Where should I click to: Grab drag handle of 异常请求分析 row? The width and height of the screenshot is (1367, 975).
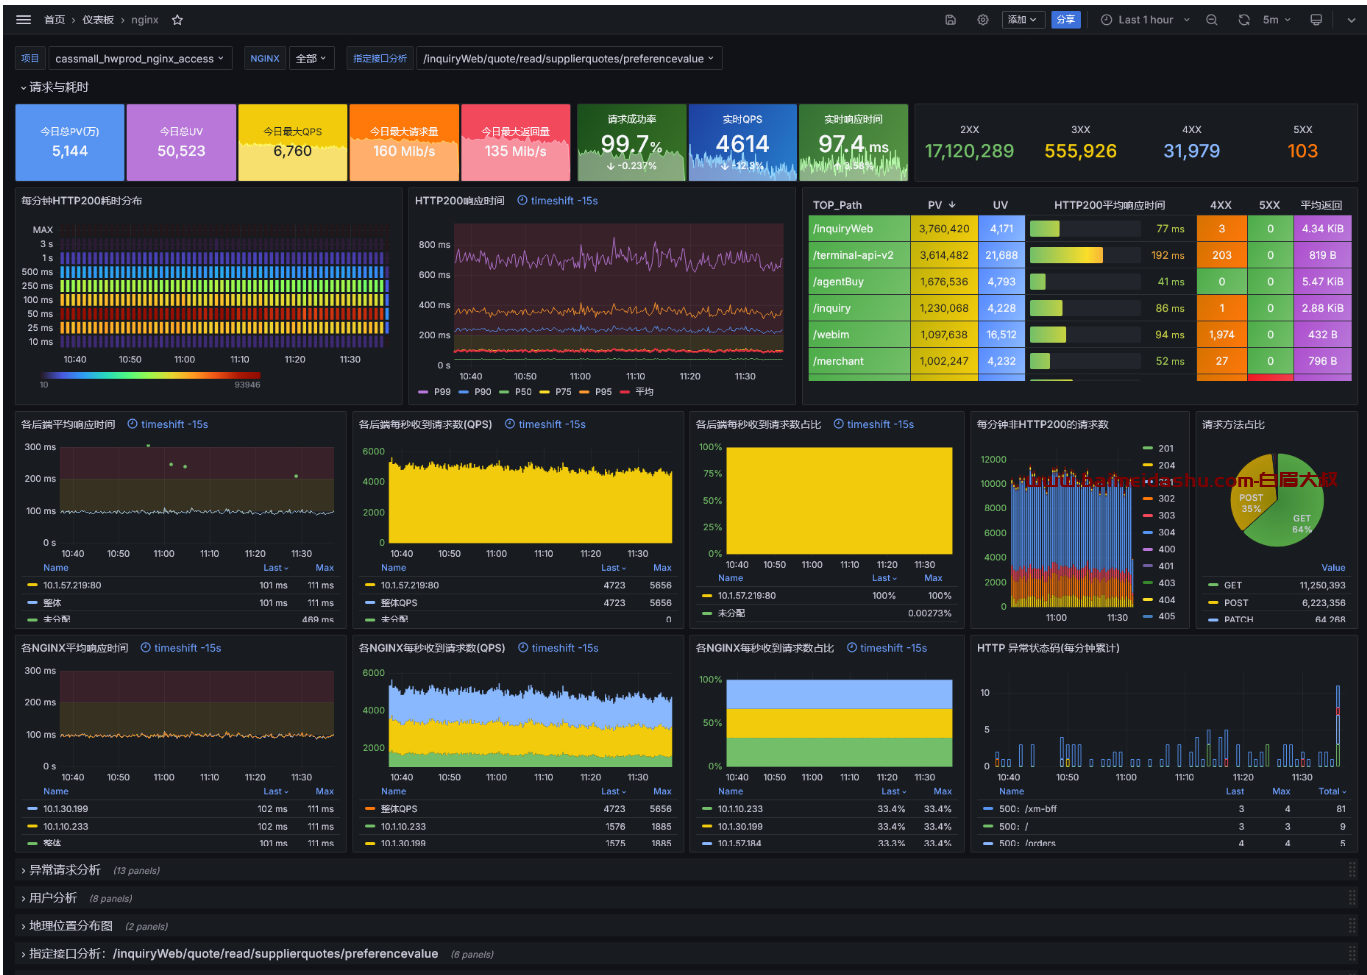click(1351, 870)
